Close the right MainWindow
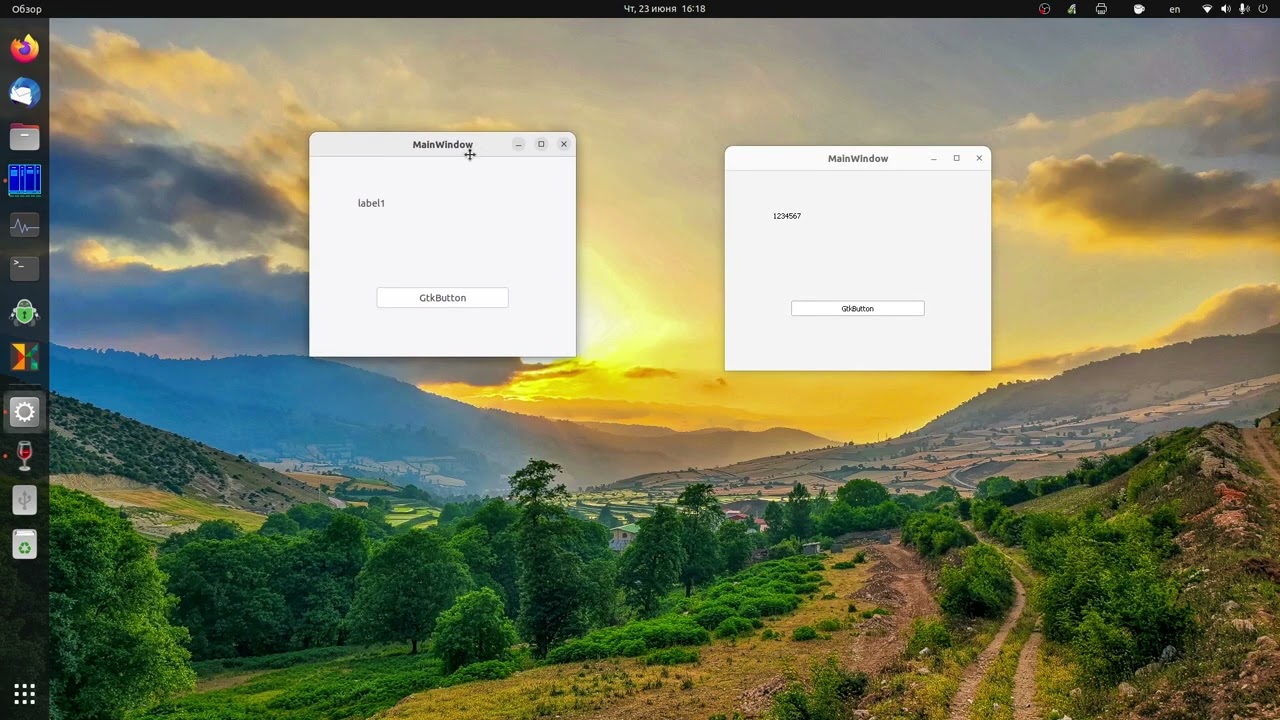 click(979, 158)
